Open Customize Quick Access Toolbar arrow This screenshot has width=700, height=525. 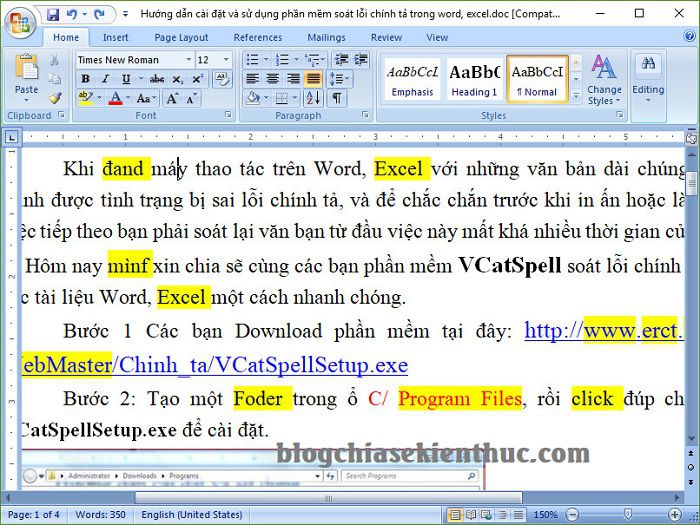click(125, 14)
